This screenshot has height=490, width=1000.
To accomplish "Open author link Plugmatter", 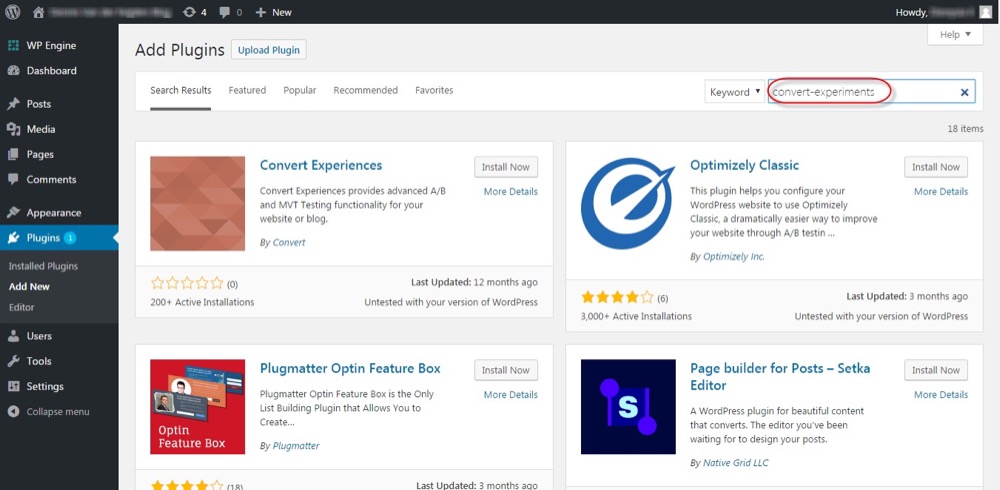I will (x=296, y=446).
